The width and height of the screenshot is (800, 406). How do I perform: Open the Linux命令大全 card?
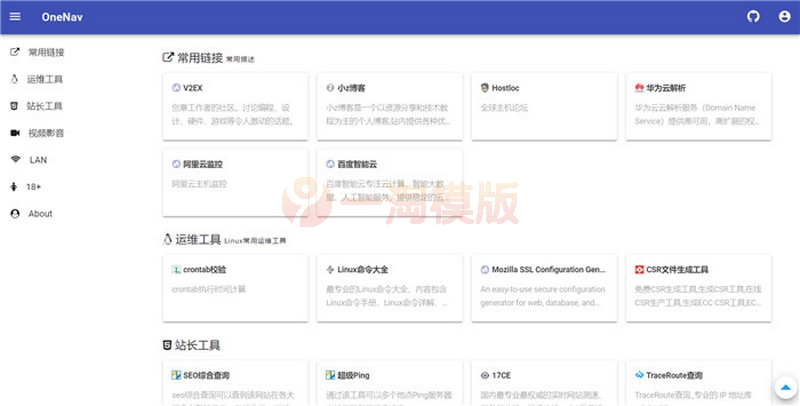[x=390, y=288]
